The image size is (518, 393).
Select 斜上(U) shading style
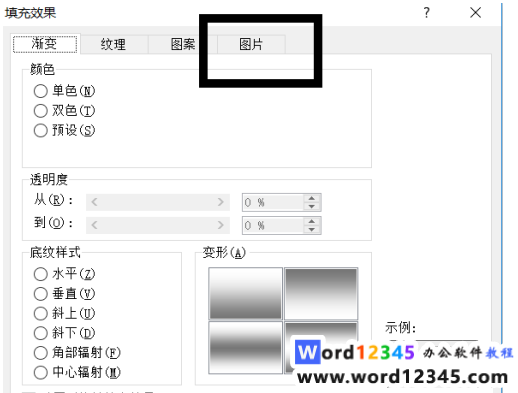point(40,313)
